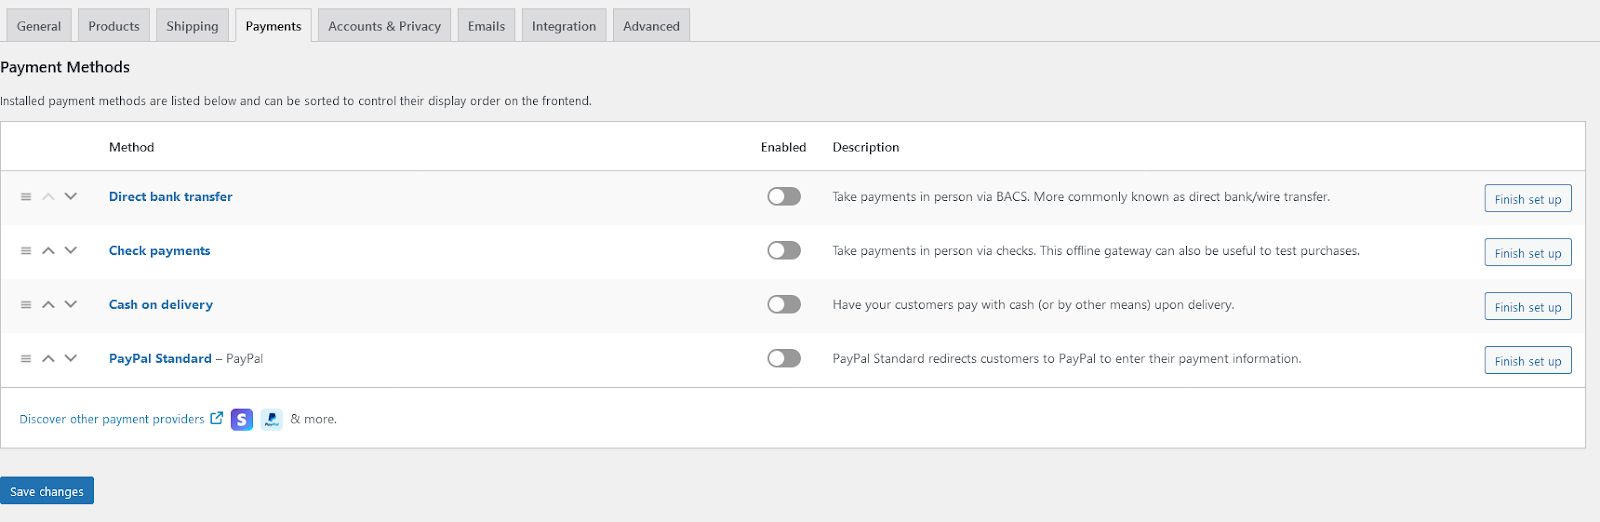1600x522 pixels.
Task: Click the Stripe provider icon
Action: click(x=242, y=420)
